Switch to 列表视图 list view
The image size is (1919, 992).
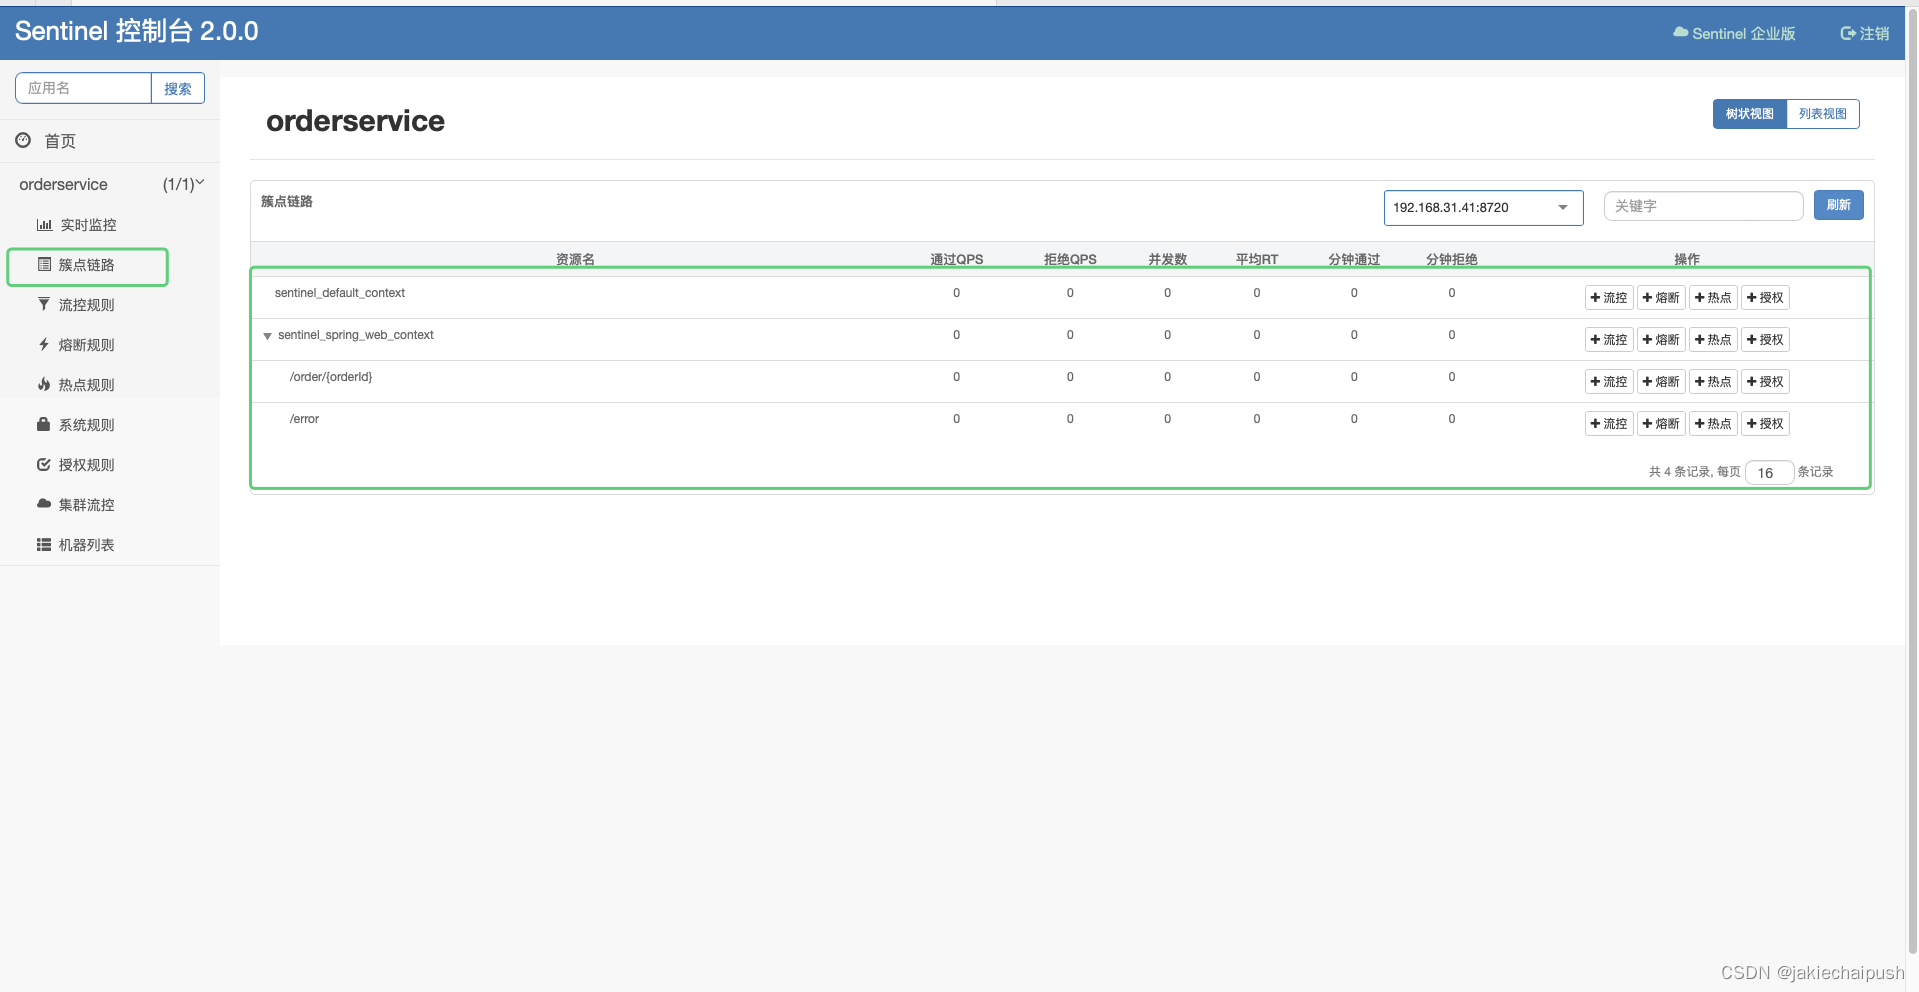[1823, 114]
